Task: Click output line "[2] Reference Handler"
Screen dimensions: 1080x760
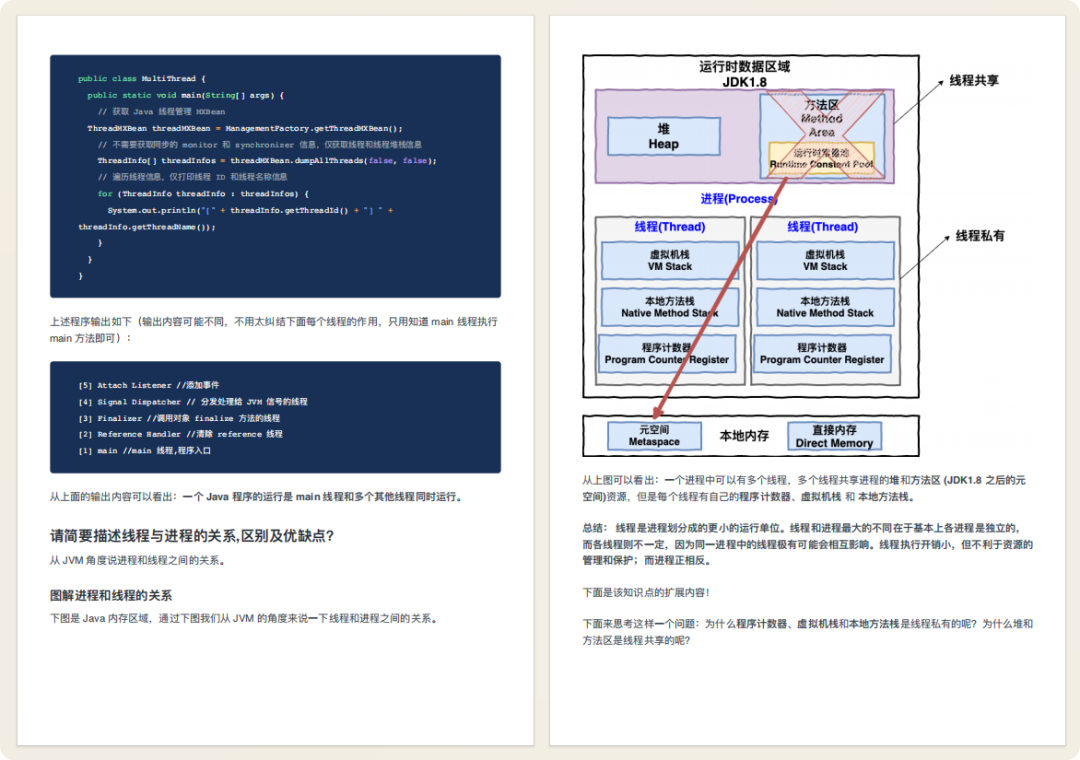Action: (x=180, y=434)
